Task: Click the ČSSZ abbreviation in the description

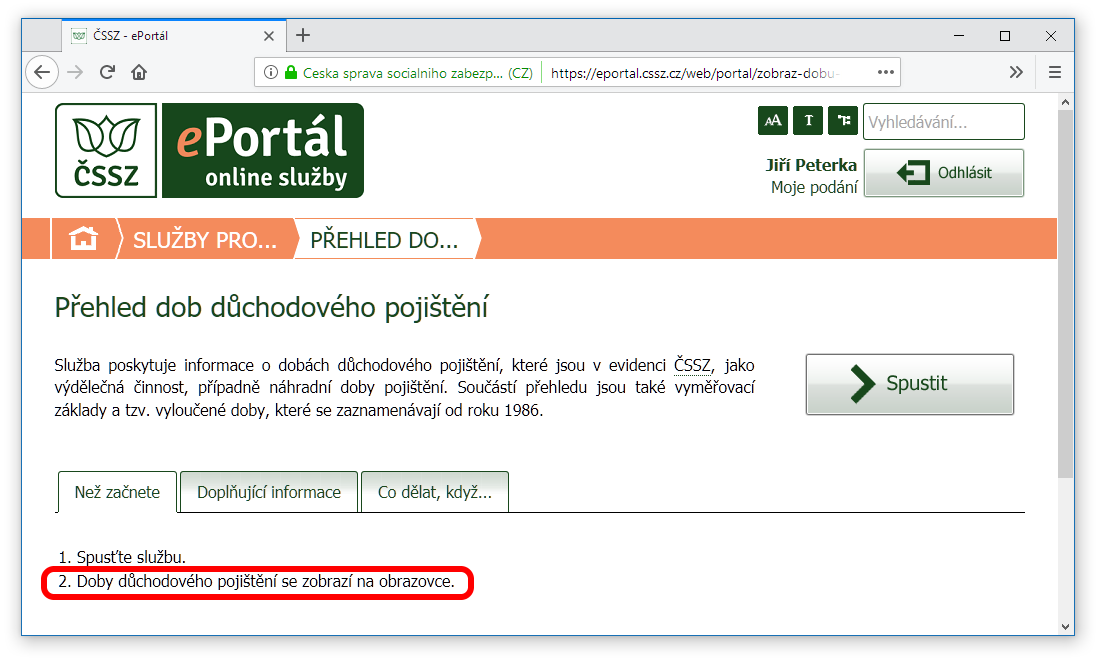Action: pyautogui.click(x=692, y=365)
